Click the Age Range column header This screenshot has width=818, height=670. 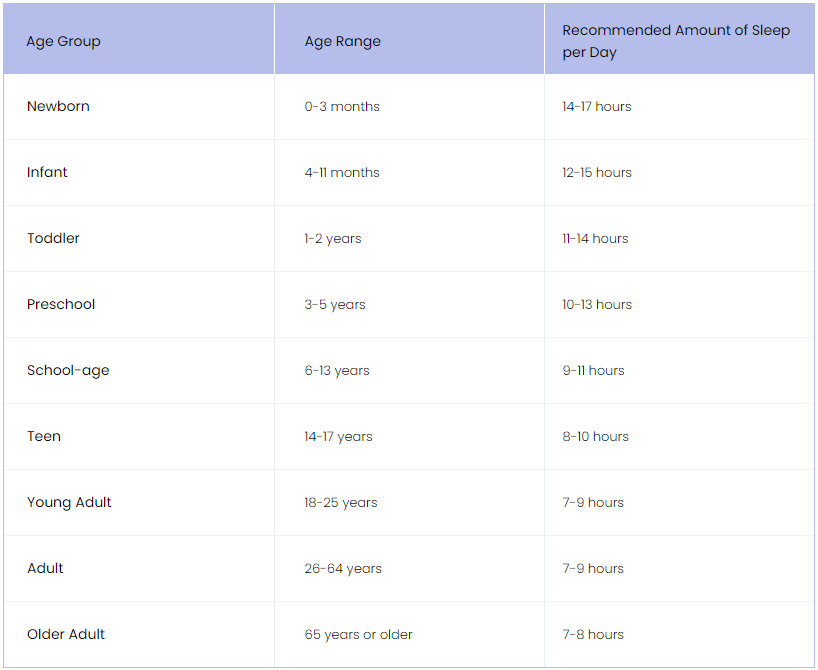pyautogui.click(x=343, y=42)
